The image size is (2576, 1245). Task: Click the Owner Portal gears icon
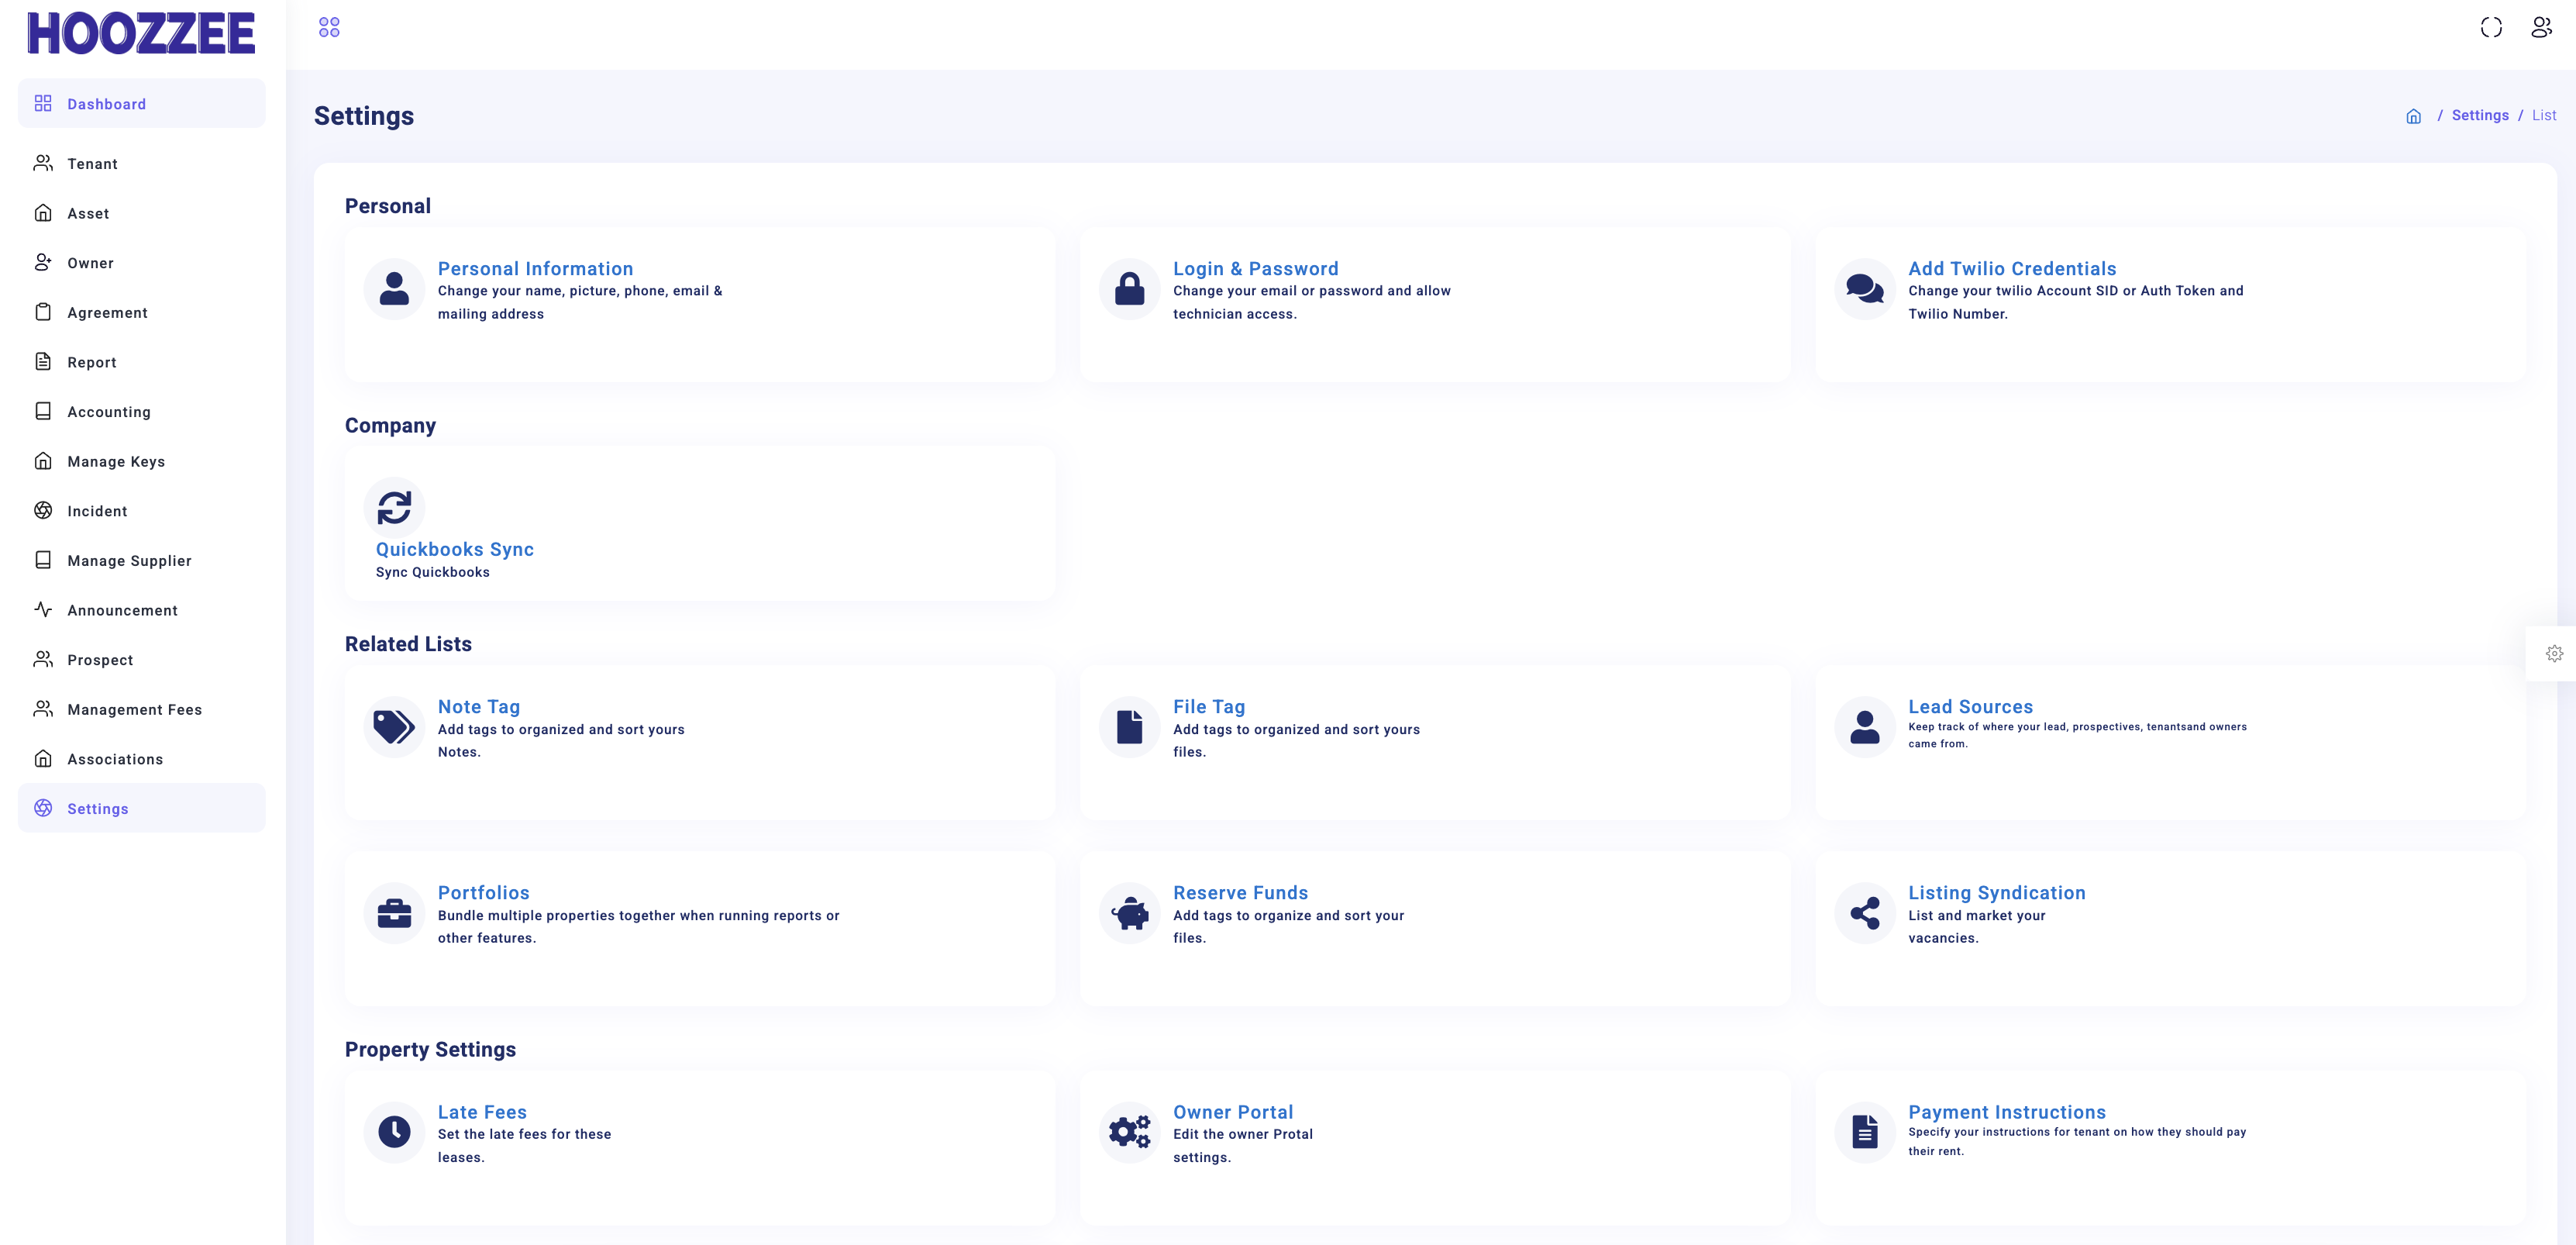(1129, 1132)
